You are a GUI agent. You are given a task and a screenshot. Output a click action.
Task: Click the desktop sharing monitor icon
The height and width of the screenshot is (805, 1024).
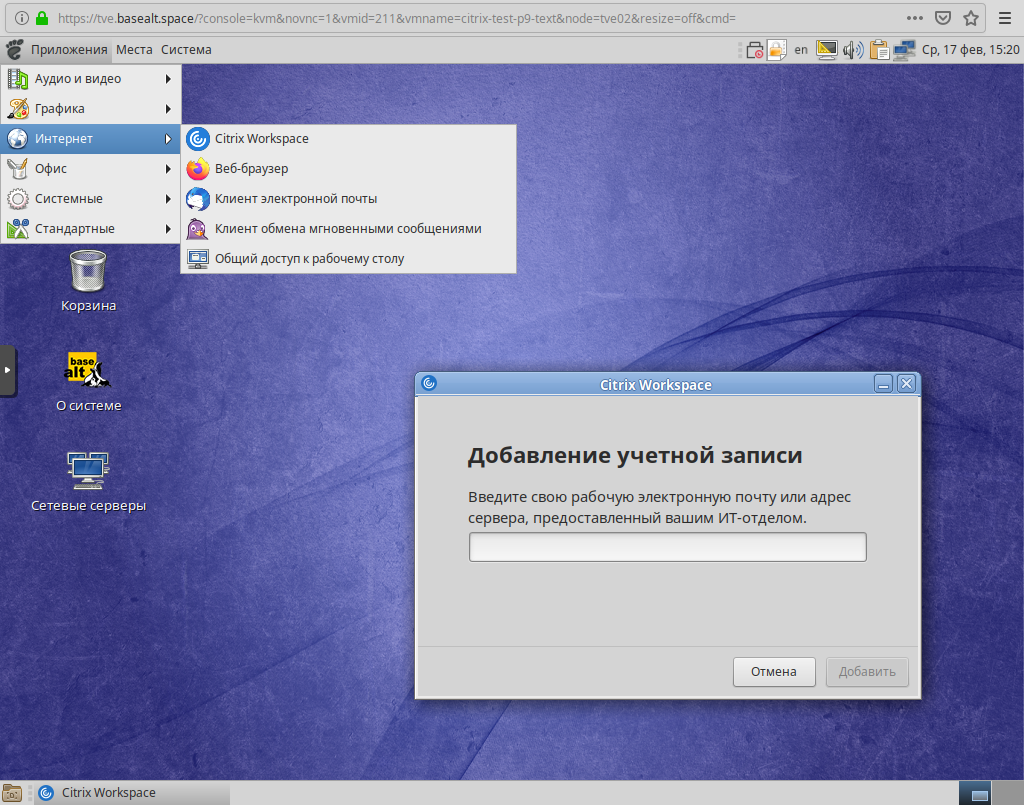[197, 259]
